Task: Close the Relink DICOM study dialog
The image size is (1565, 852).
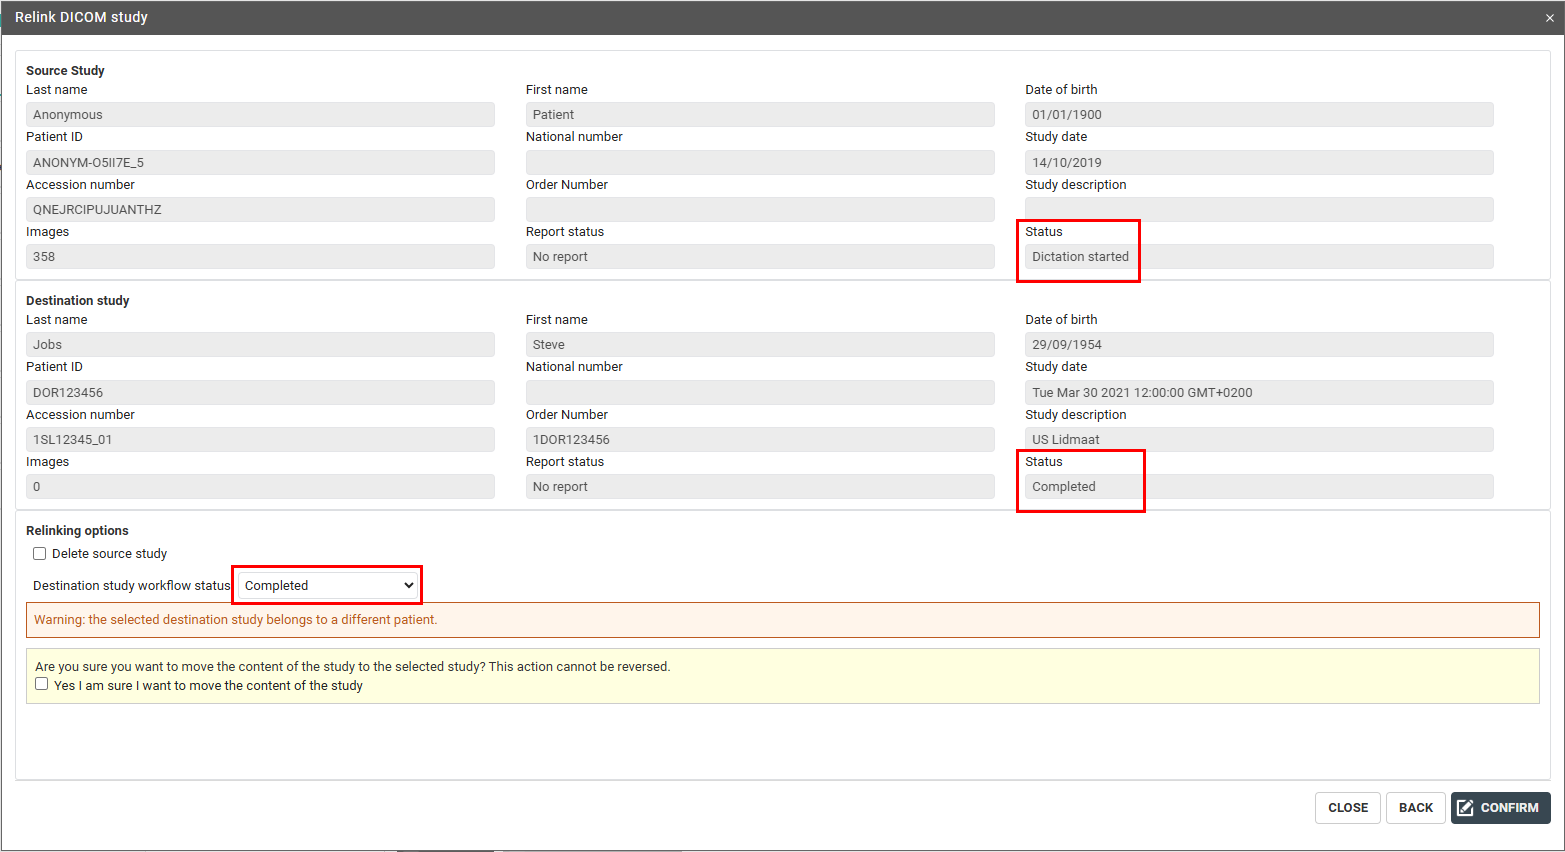Action: tap(1549, 18)
